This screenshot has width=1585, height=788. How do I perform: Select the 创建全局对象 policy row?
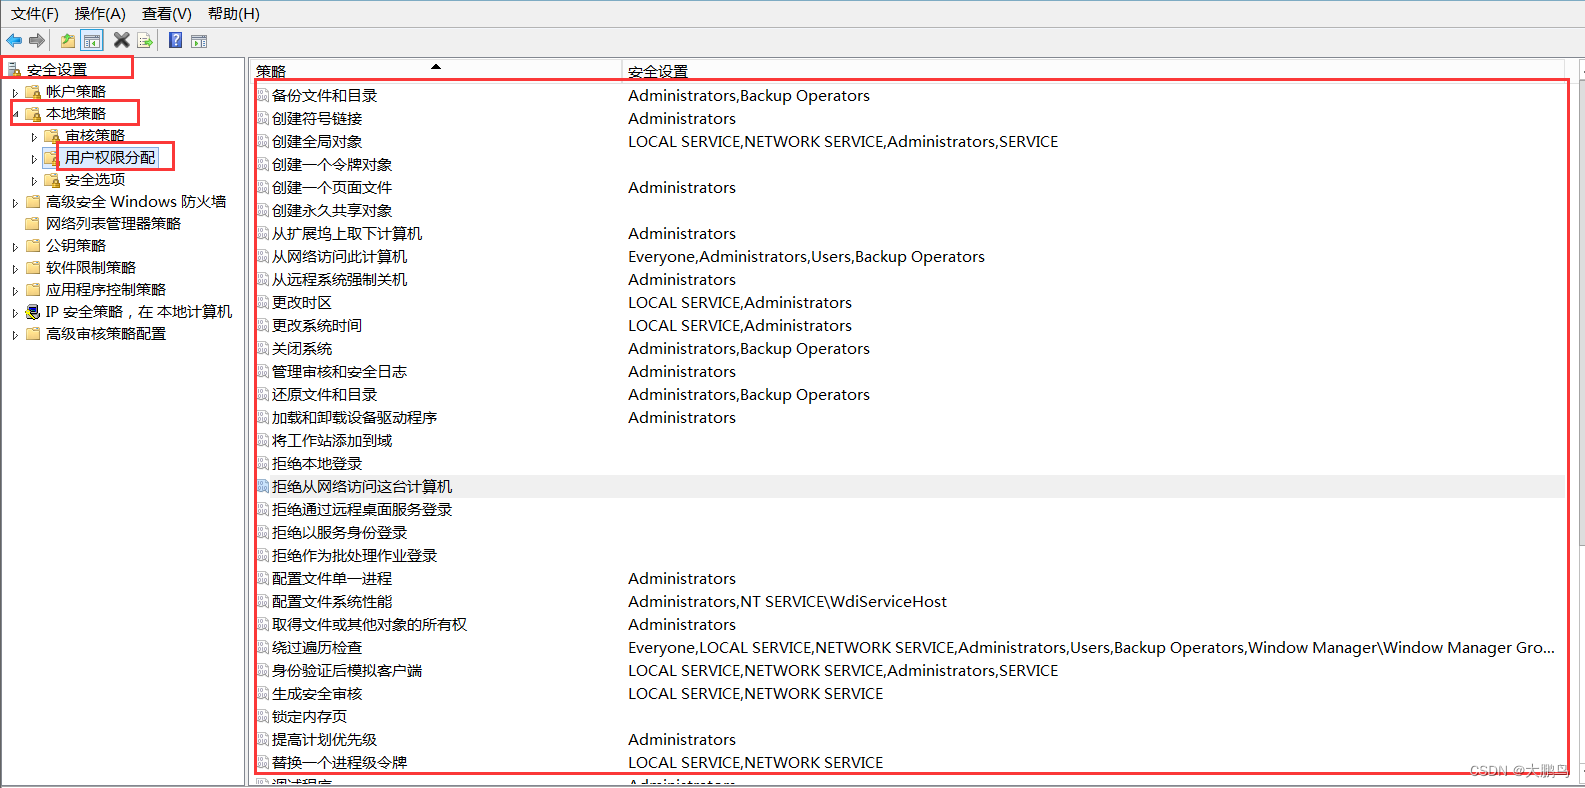910,141
